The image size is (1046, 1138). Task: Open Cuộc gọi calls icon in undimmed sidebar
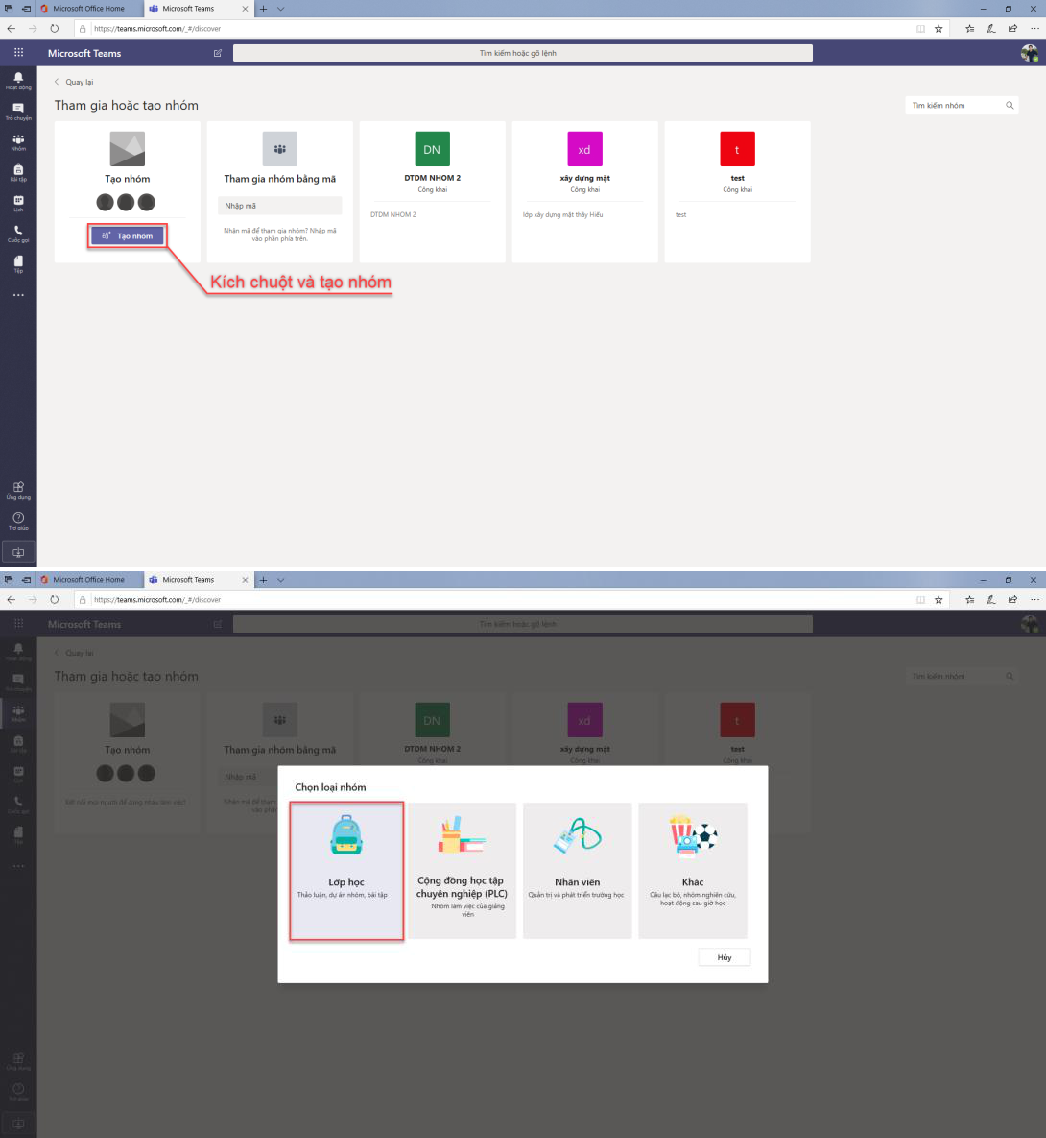(x=18, y=232)
